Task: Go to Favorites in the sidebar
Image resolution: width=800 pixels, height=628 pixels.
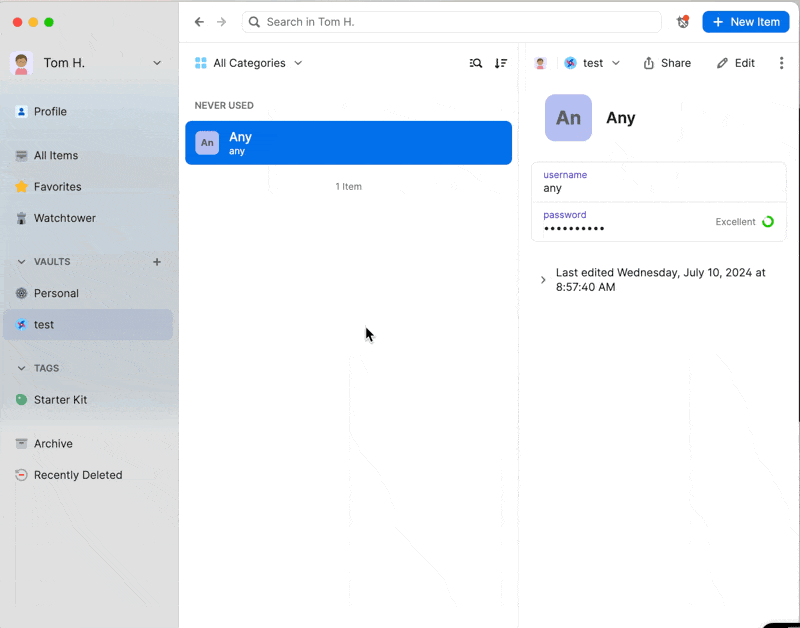Action: 57,187
